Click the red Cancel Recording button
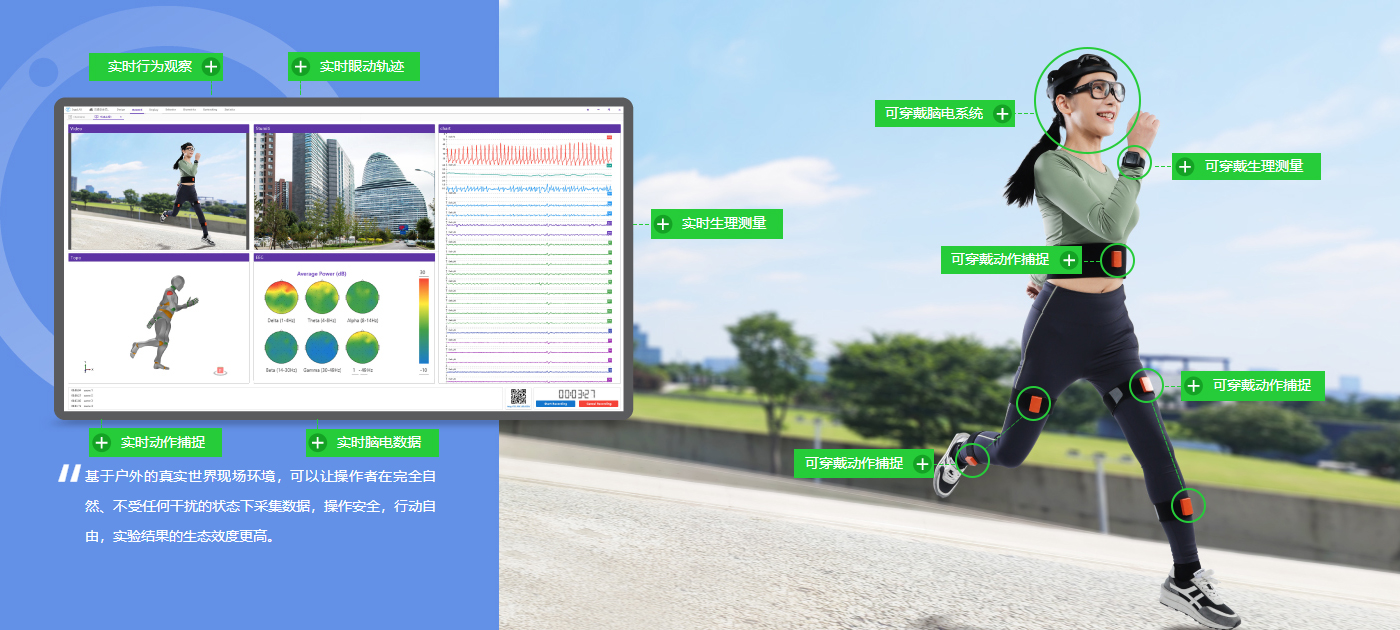This screenshot has height=630, width=1400. 598,404
